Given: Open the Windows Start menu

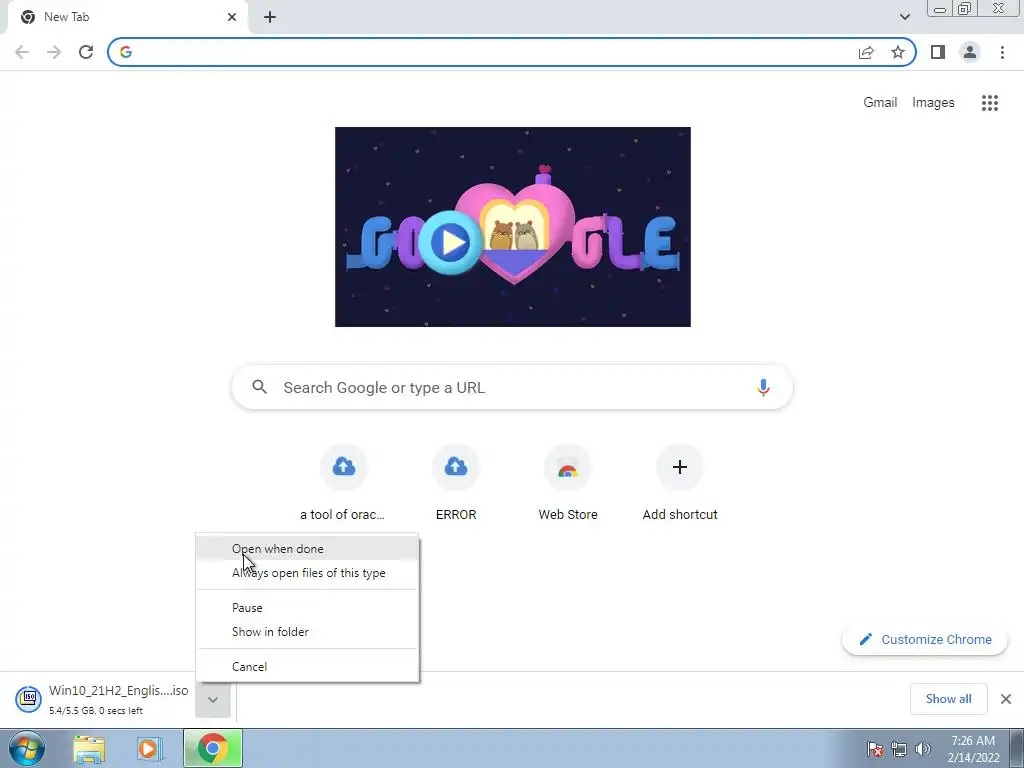Looking at the screenshot, I should pyautogui.click(x=27, y=749).
